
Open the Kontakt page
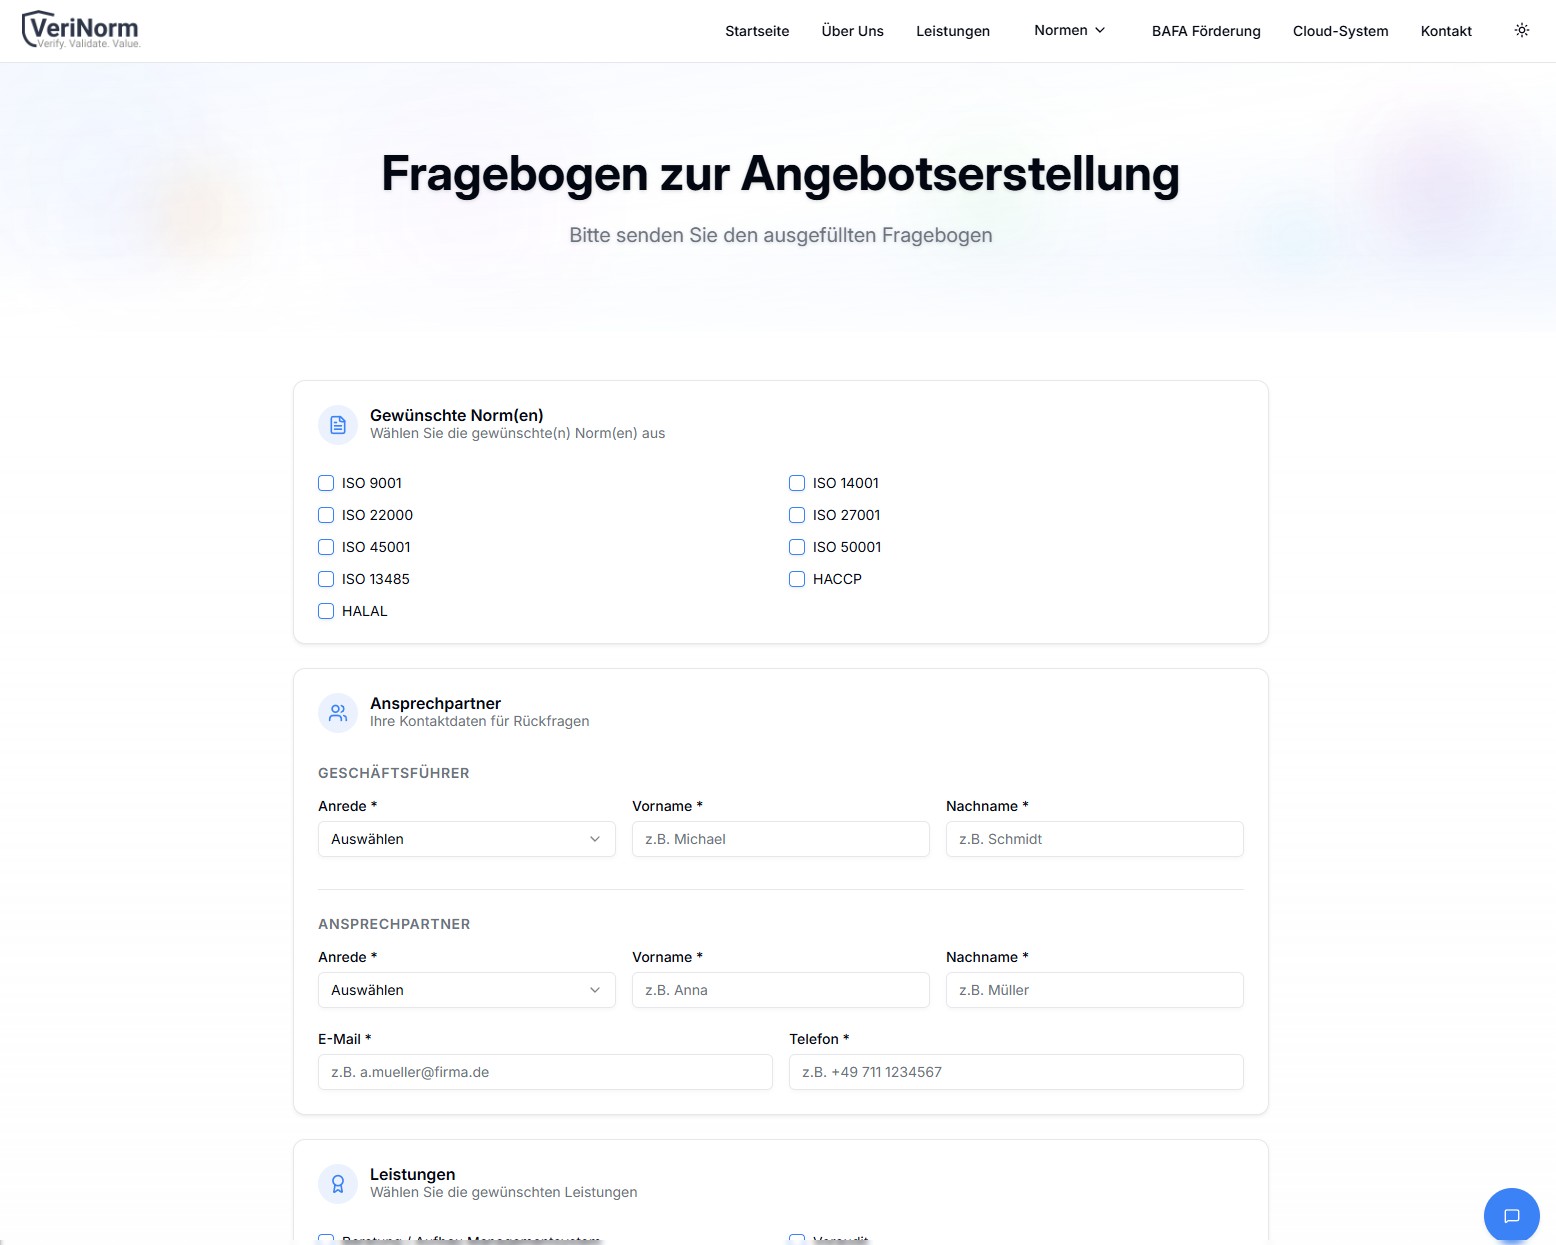point(1445,31)
